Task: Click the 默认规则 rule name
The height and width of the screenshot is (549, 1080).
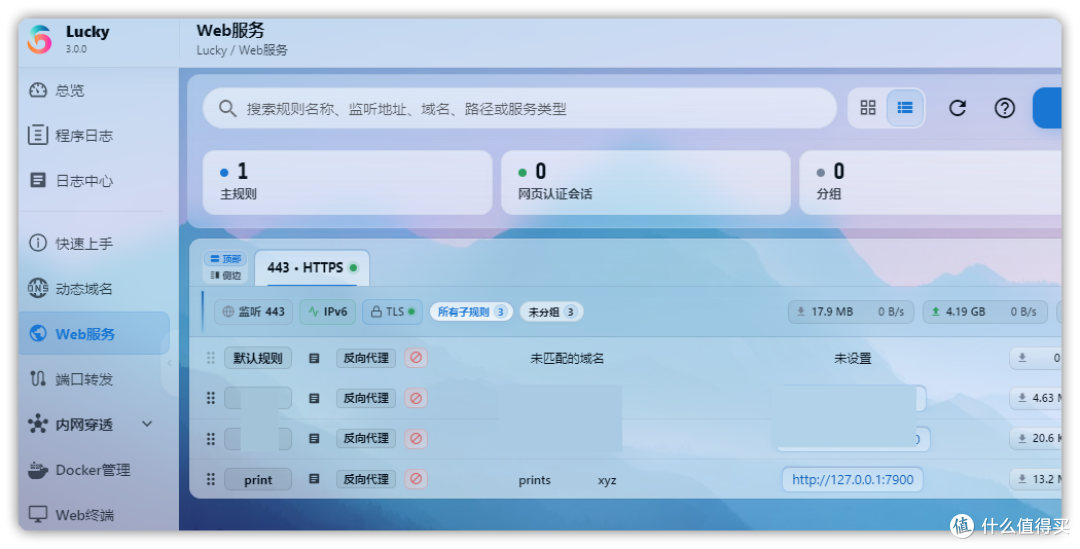Action: (x=258, y=358)
